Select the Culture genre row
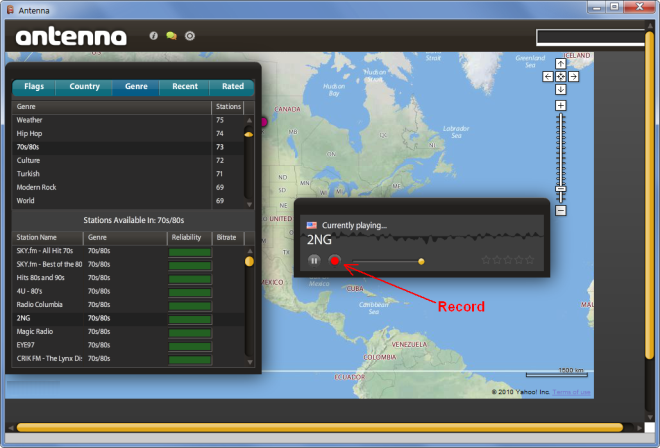Image resolution: width=660 pixels, height=448 pixels. (x=128, y=160)
